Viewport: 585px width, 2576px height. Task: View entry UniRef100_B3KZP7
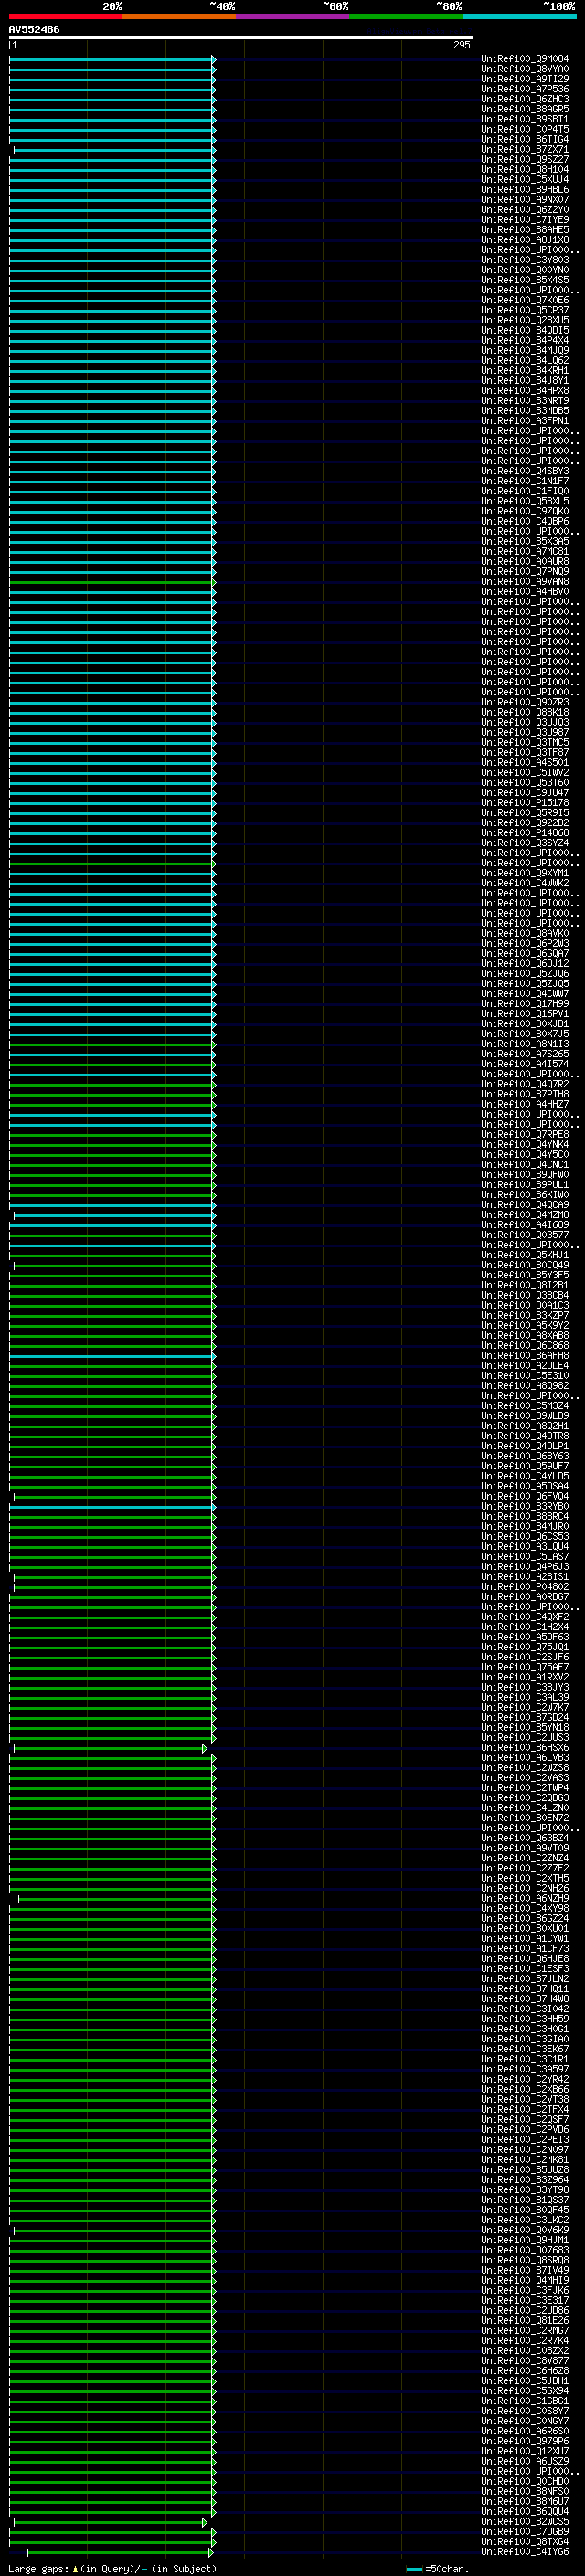click(525, 1315)
